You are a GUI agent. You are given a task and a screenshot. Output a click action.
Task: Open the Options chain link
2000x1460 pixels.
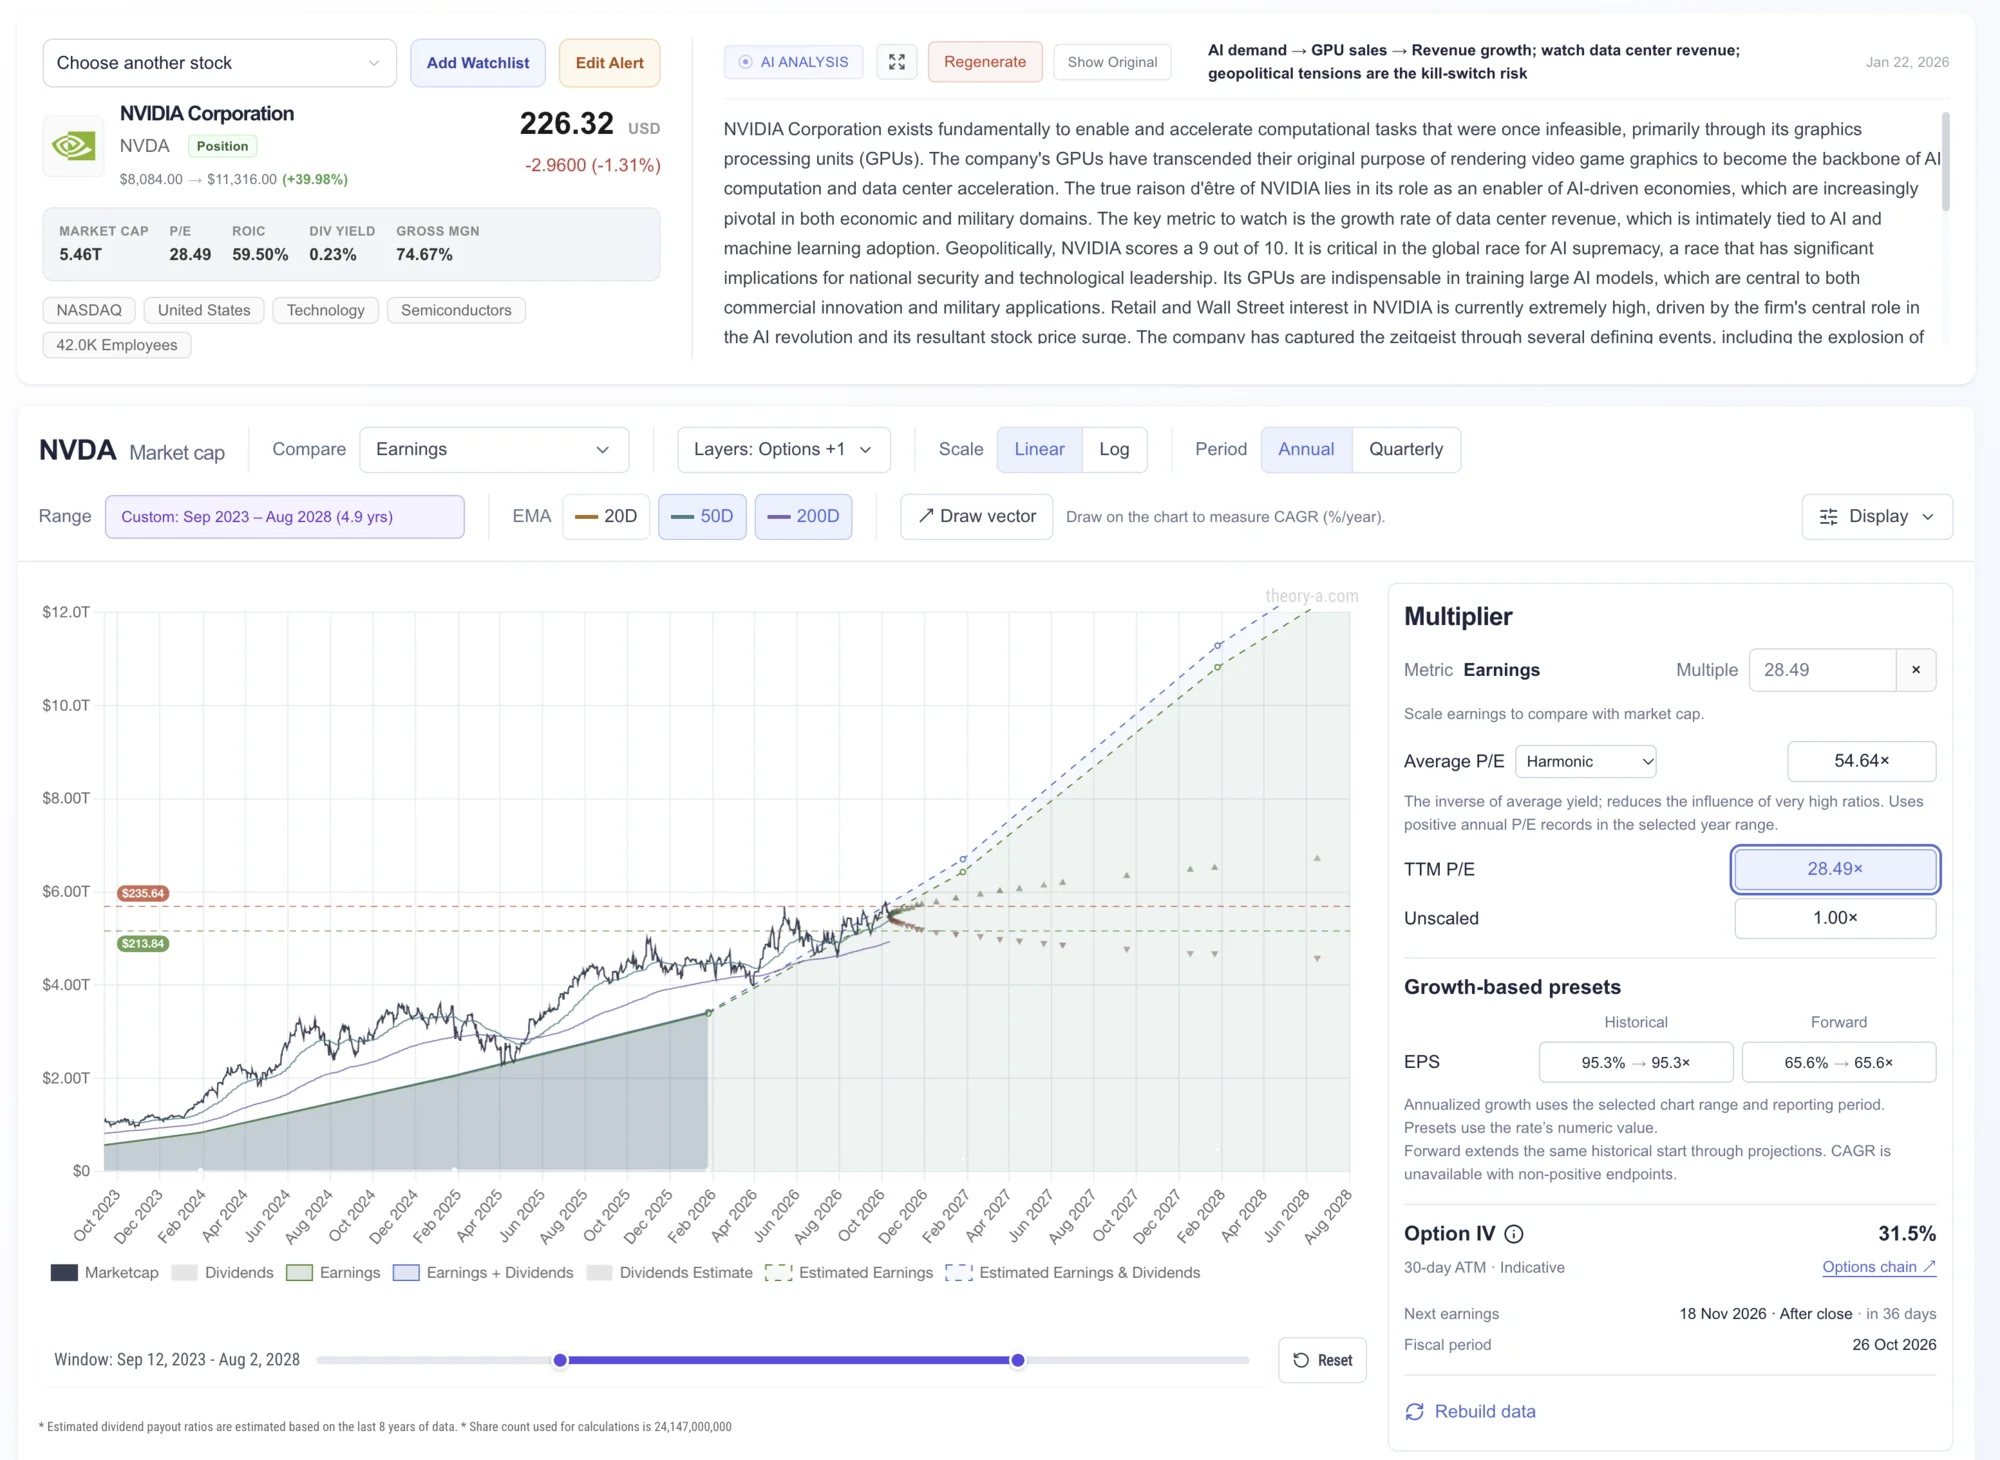point(1879,1267)
